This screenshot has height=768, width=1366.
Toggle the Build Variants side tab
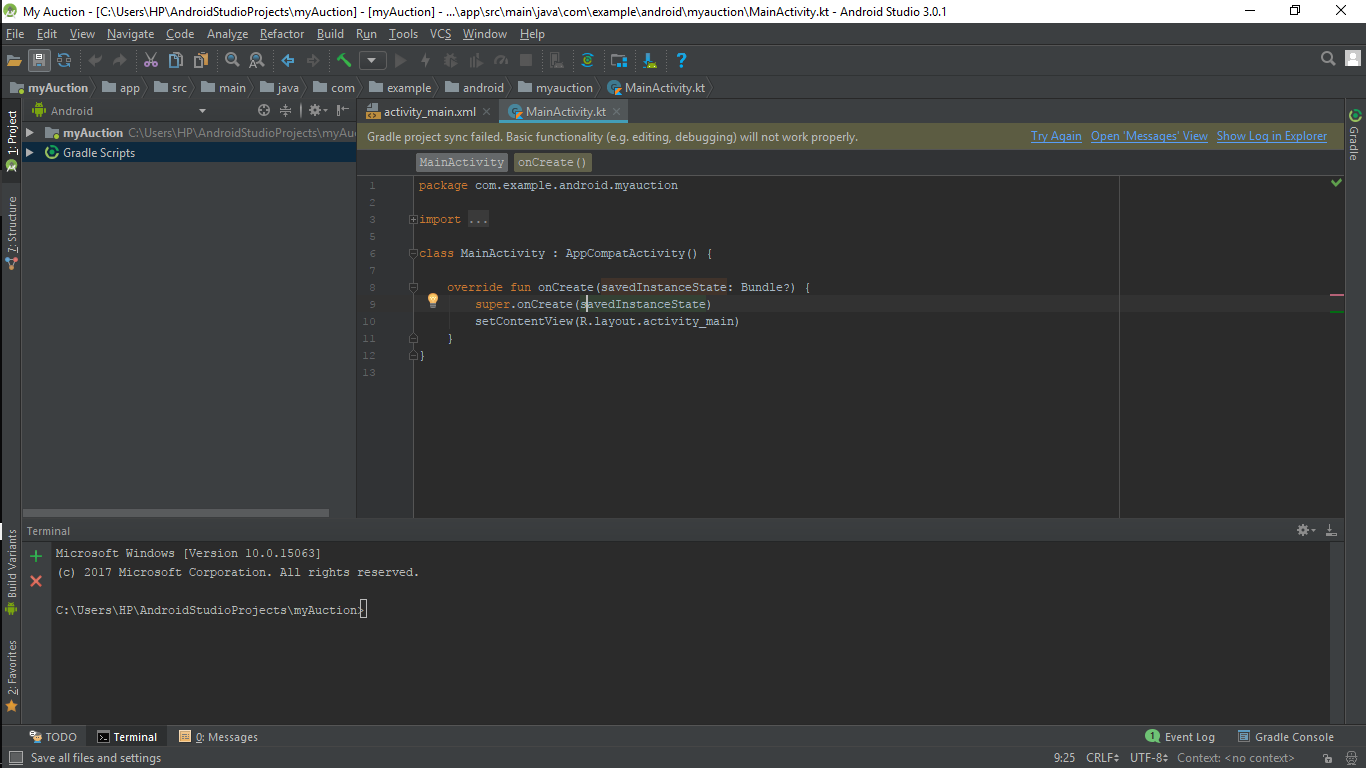coord(11,573)
